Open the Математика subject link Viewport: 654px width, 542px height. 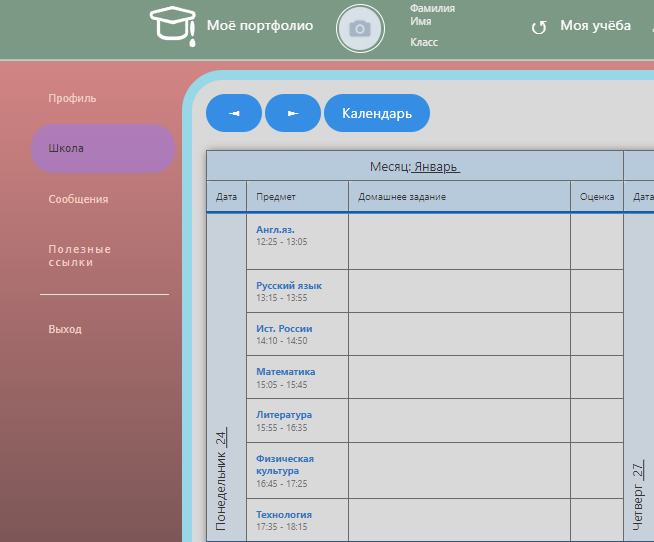285,371
